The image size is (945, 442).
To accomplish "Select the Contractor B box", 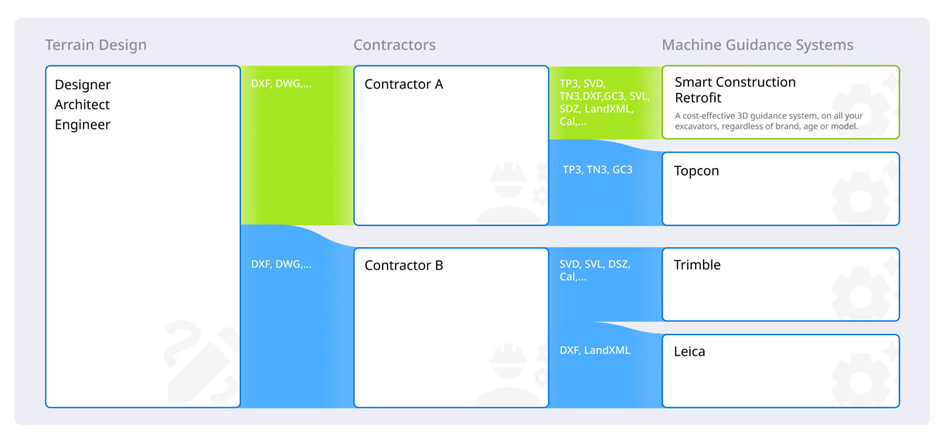I will [451, 327].
